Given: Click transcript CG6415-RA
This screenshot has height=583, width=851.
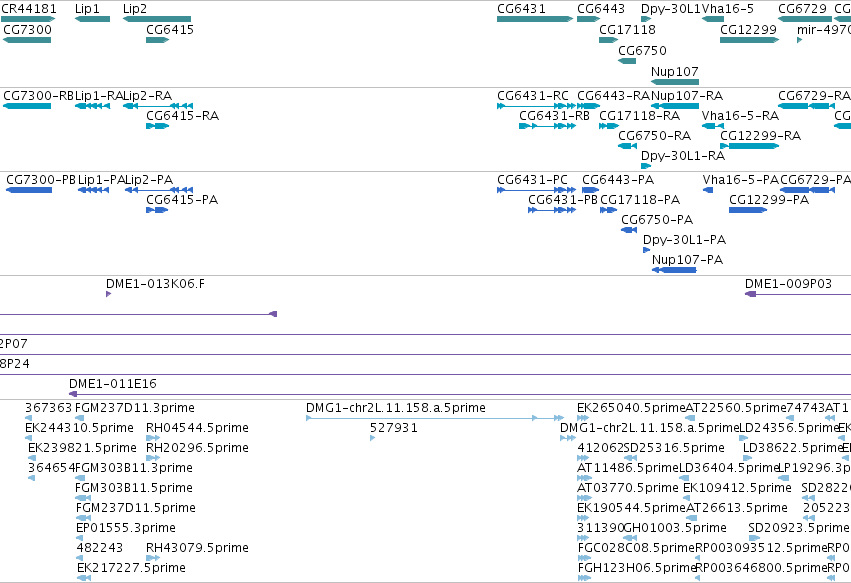Looking at the screenshot, I should [182, 116].
